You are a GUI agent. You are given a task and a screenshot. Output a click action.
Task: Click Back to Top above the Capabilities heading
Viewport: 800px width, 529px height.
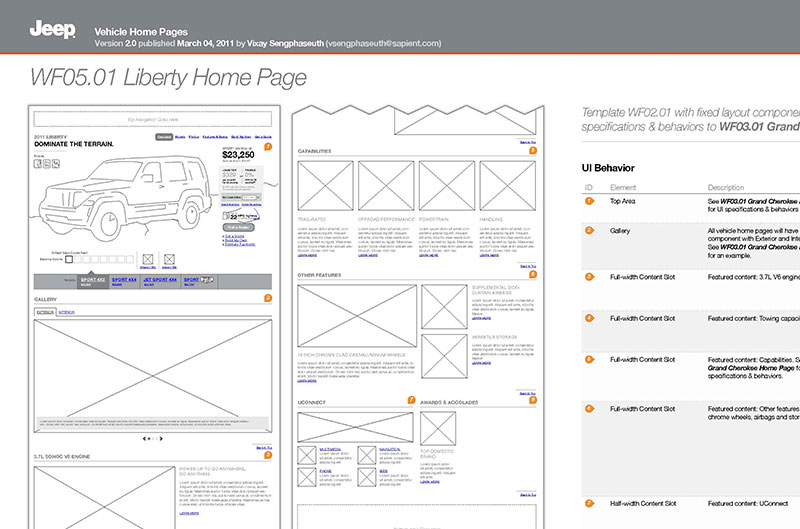pos(528,142)
